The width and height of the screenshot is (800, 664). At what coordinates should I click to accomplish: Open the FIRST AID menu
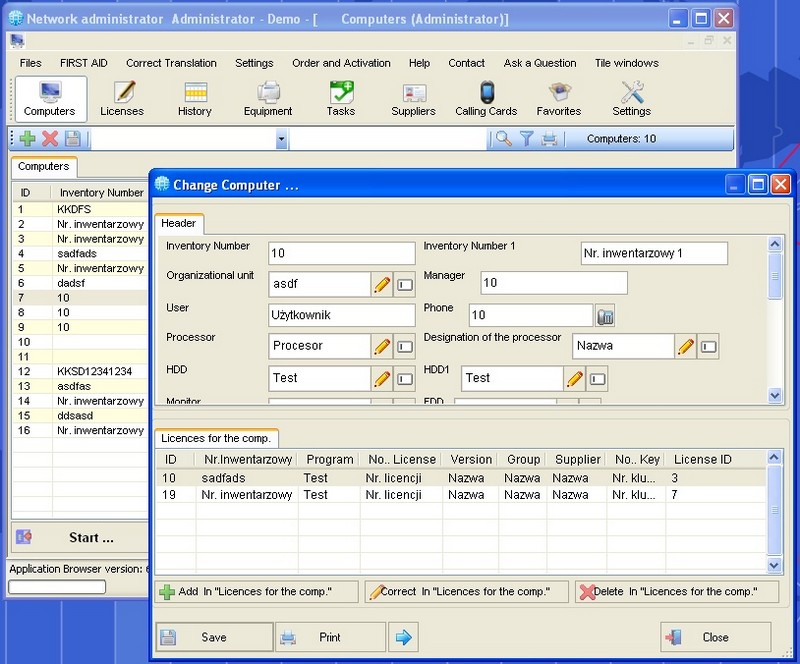[84, 63]
